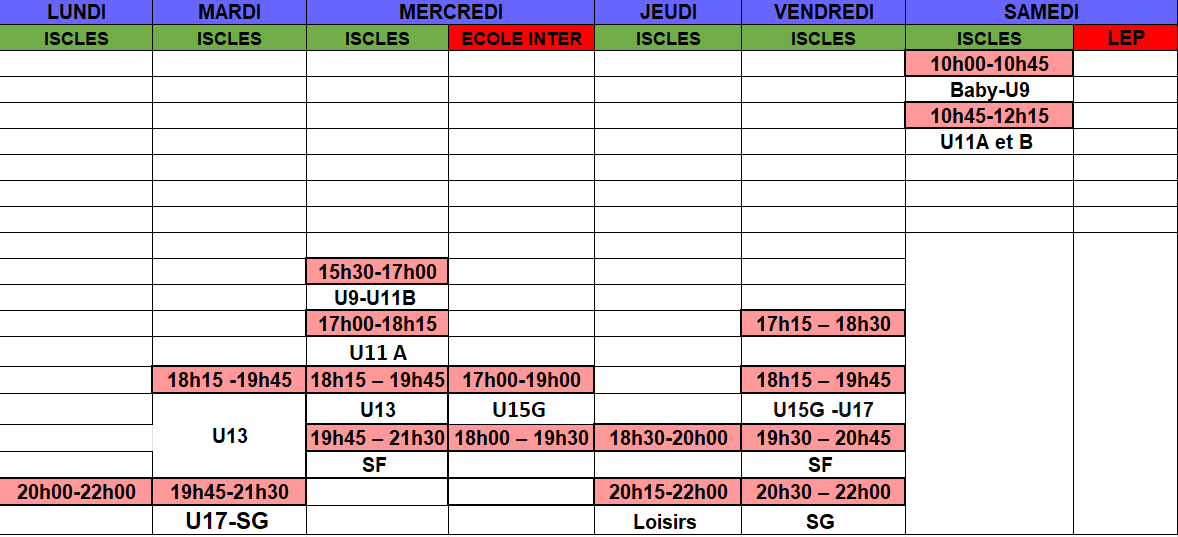The height and width of the screenshot is (537, 1178).
Task: Select the U15G -U17 Friday cell
Action: click(823, 409)
